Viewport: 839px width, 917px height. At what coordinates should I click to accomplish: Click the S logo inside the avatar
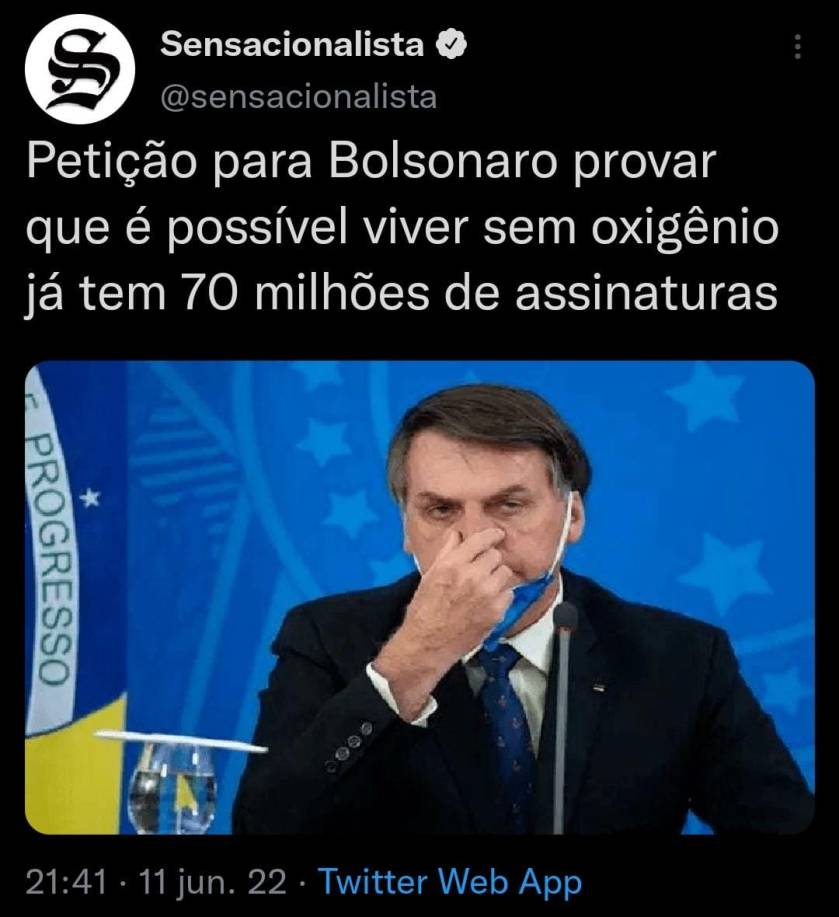tap(81, 69)
